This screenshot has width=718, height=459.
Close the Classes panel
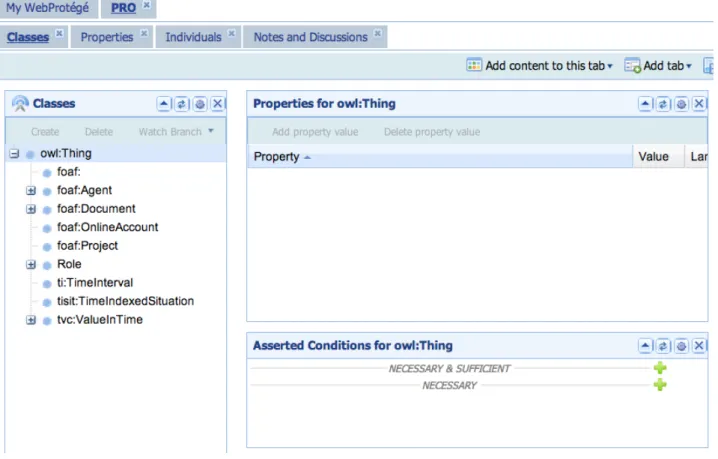tap(218, 104)
